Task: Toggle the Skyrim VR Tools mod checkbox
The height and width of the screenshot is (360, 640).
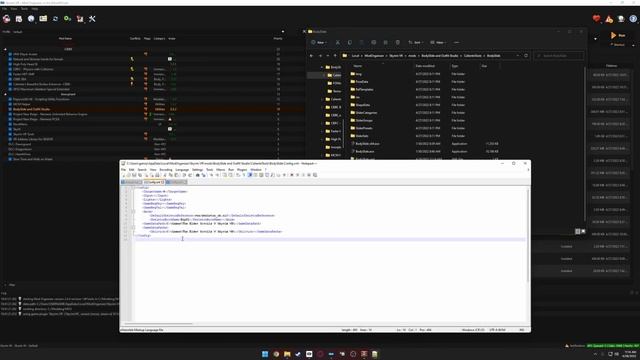Action: (x=10, y=134)
